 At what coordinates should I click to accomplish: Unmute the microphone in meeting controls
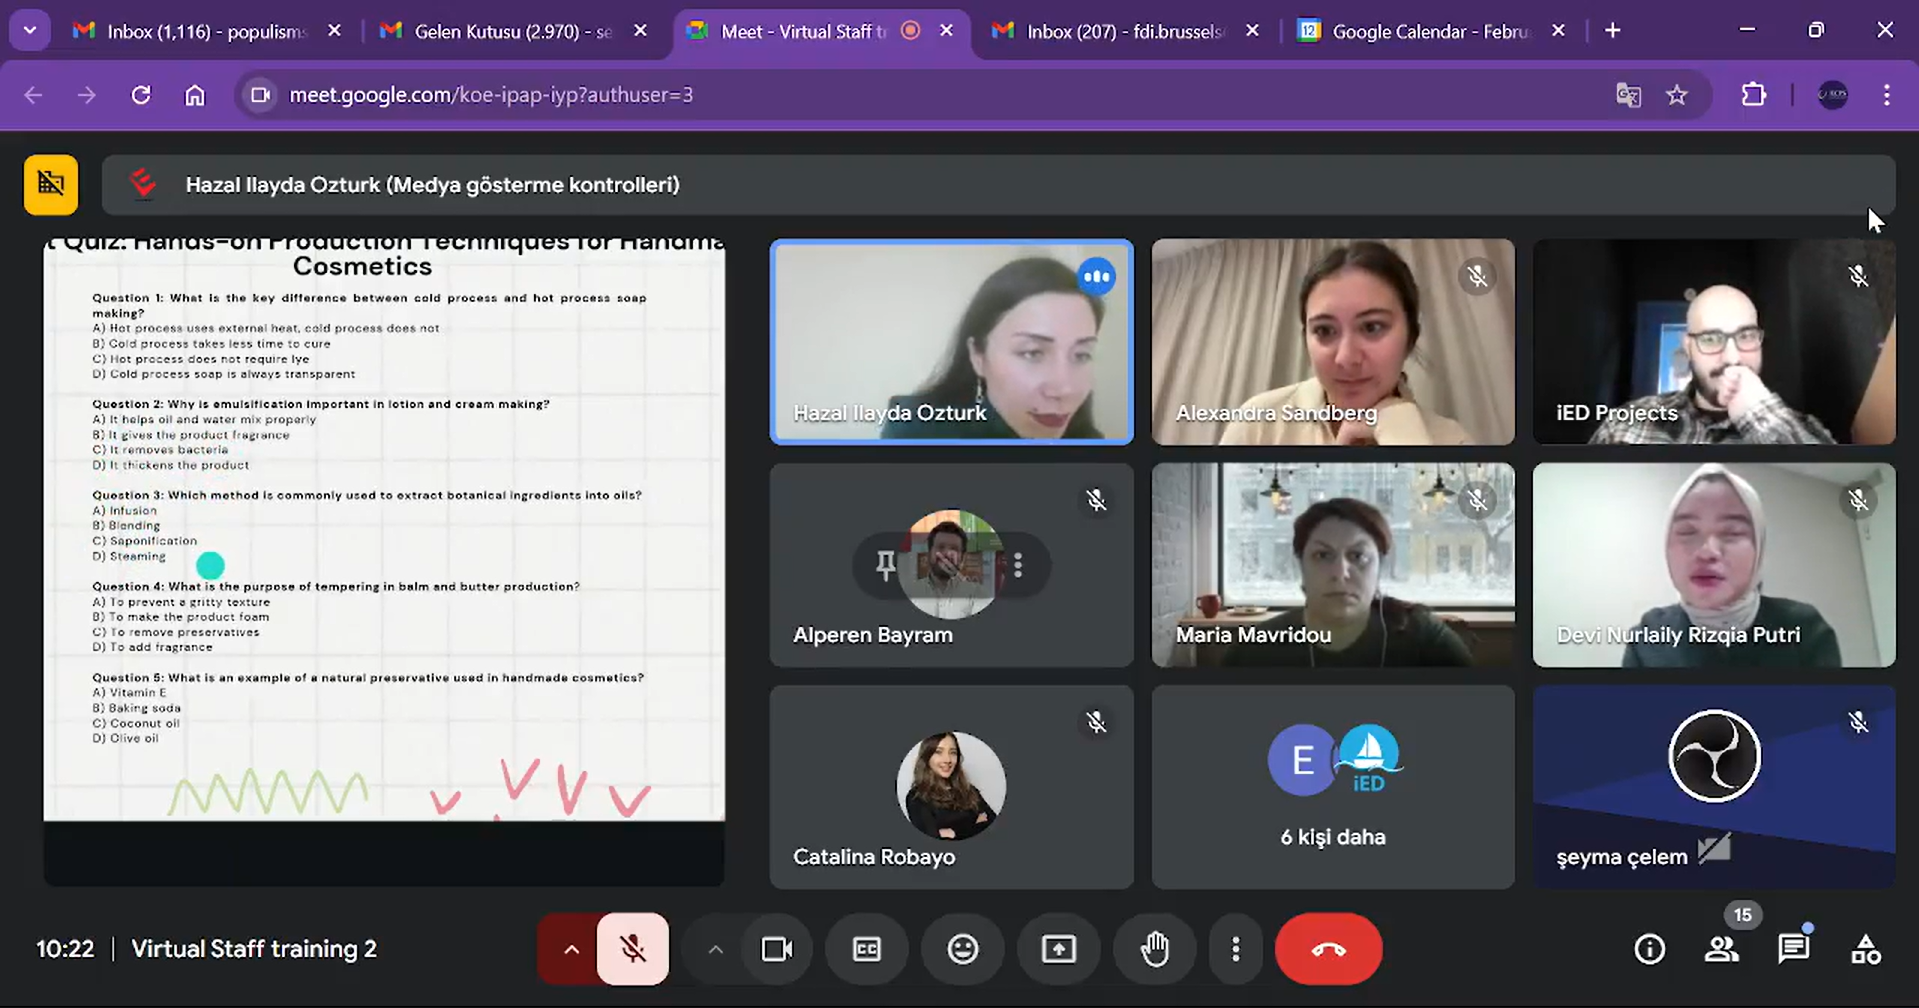tap(632, 949)
